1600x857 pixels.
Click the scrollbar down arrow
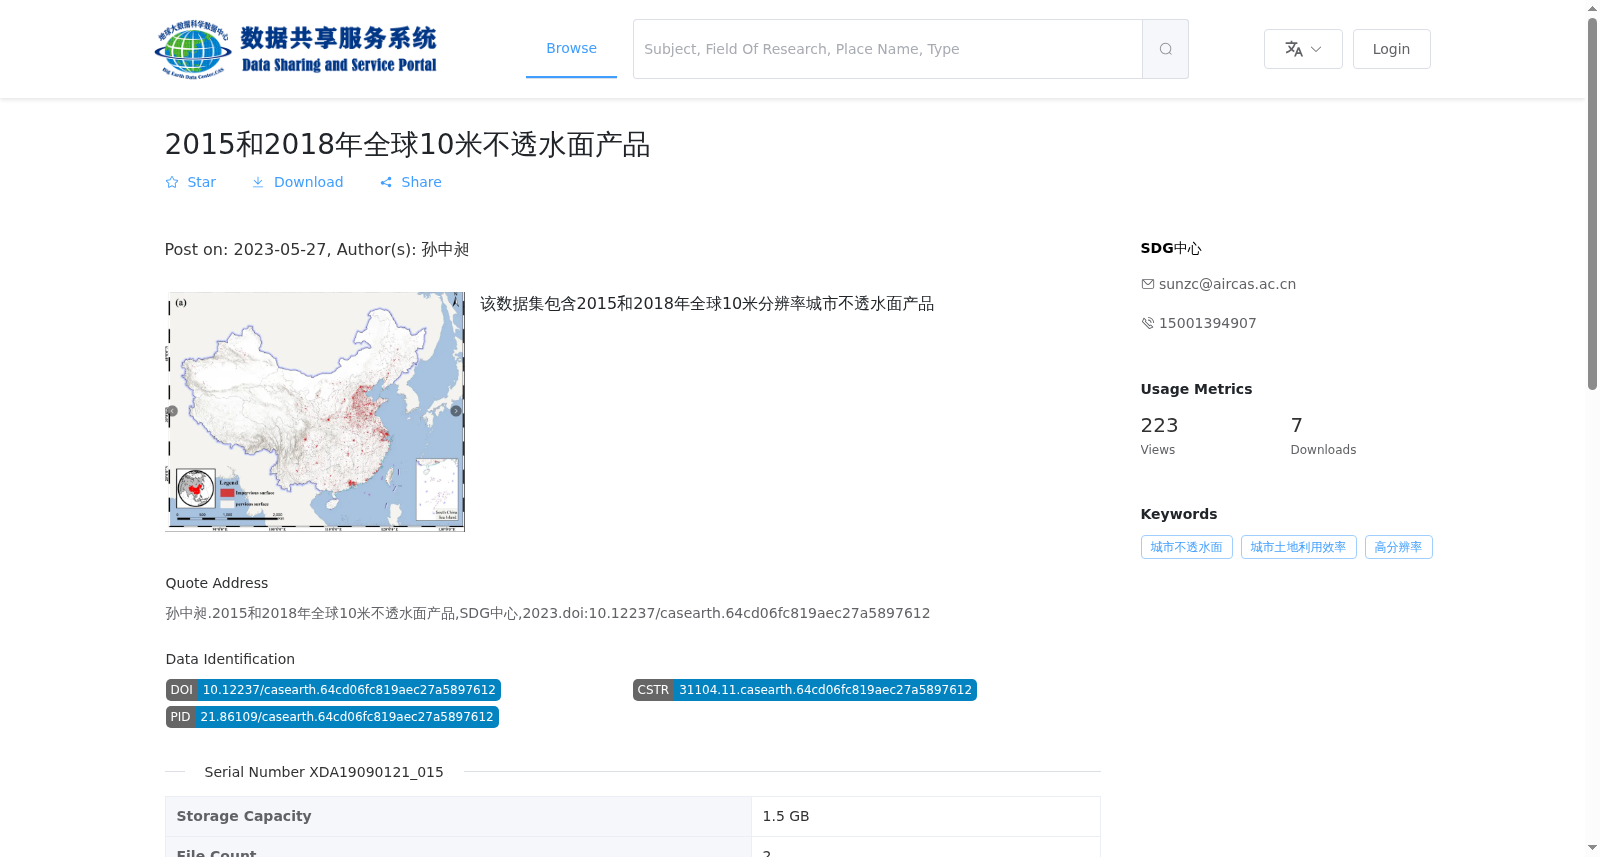point(1593,848)
